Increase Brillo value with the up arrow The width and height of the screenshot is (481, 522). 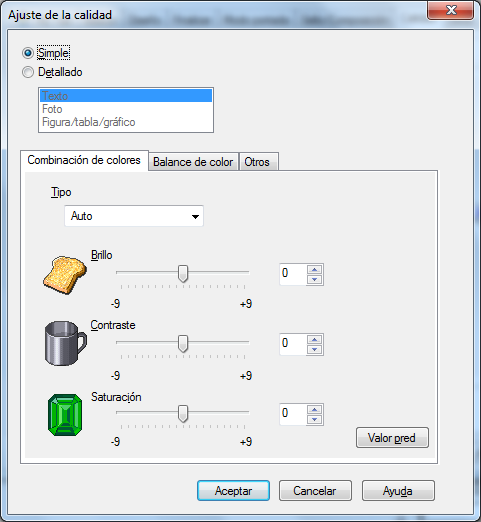(314, 269)
